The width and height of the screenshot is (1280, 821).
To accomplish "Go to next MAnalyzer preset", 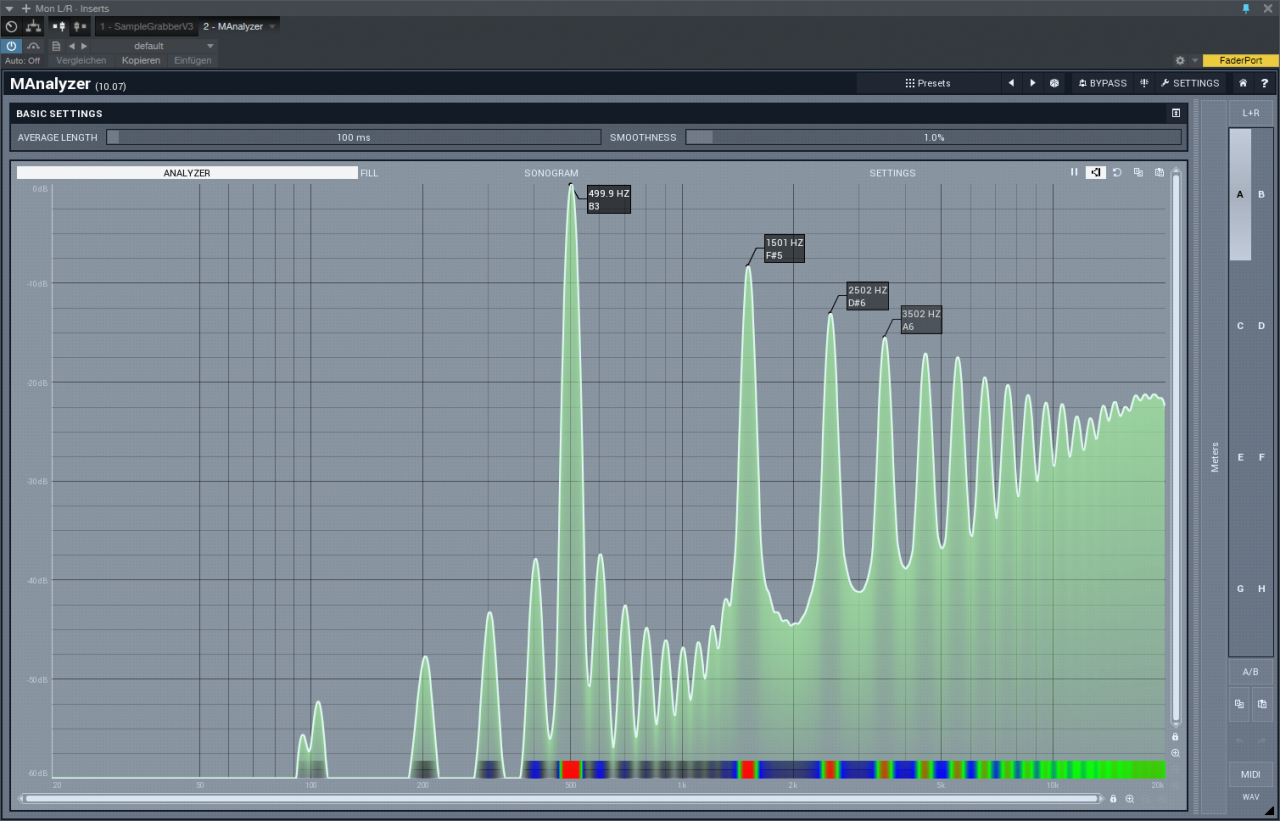I will [1033, 83].
